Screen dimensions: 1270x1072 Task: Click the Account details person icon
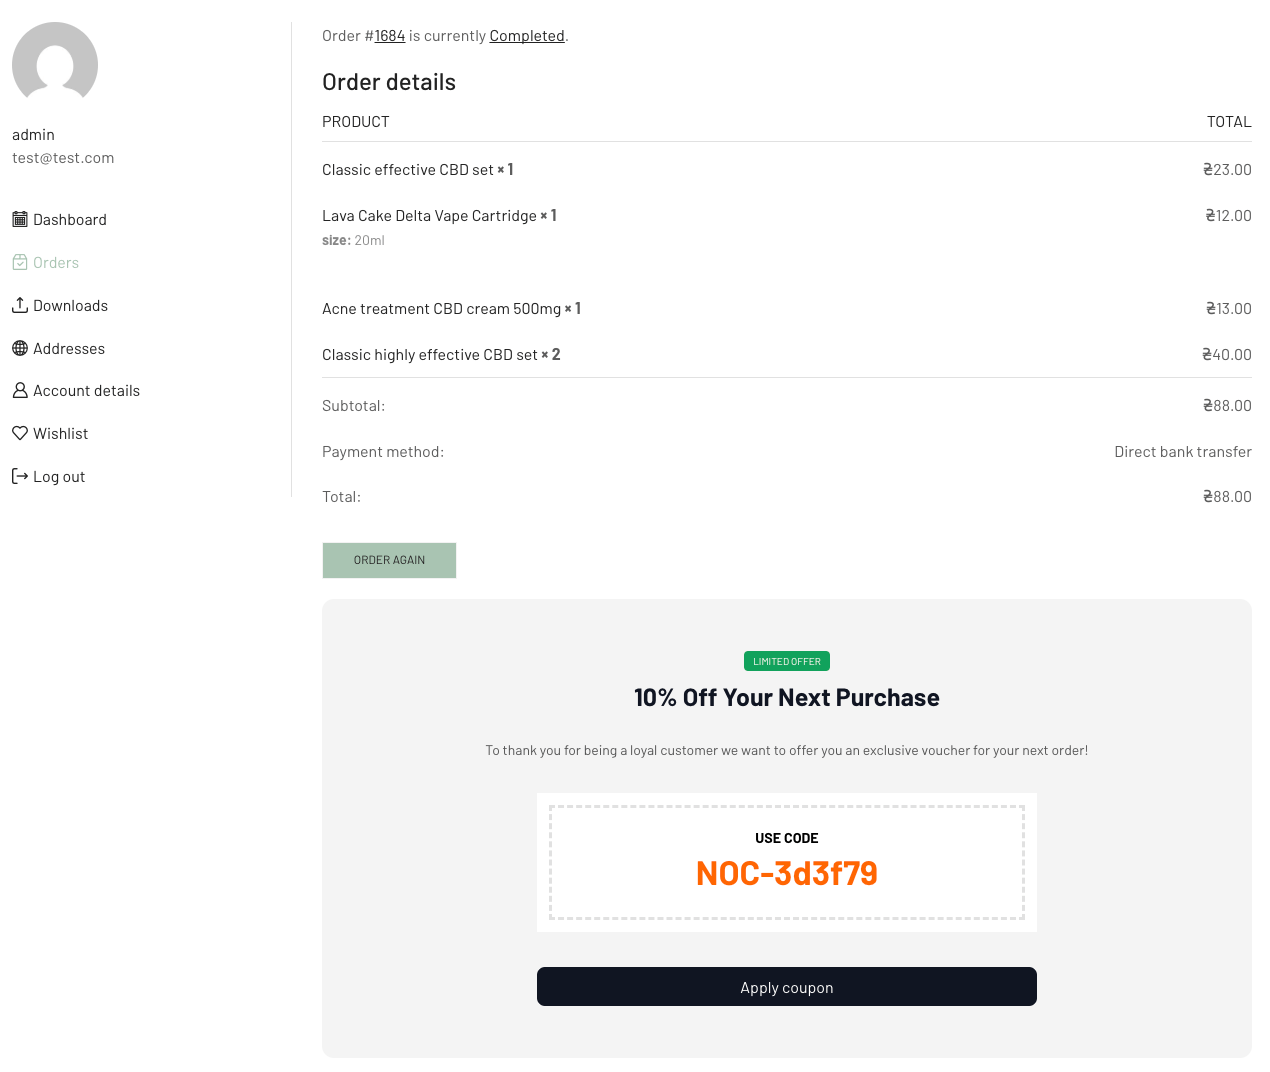click(x=20, y=391)
